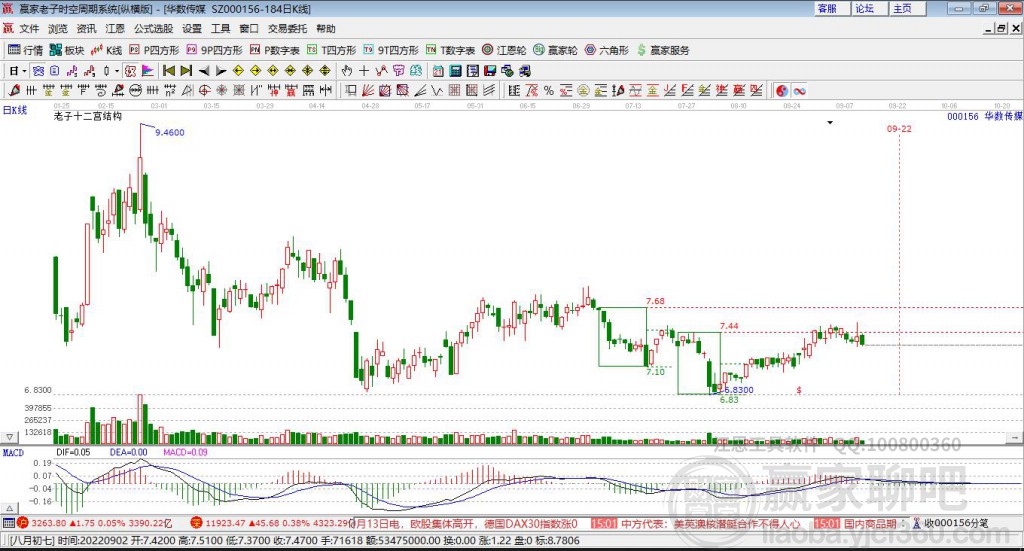1024x551 pixels.
Task: Open the T四方形 tool
Action: 332,50
